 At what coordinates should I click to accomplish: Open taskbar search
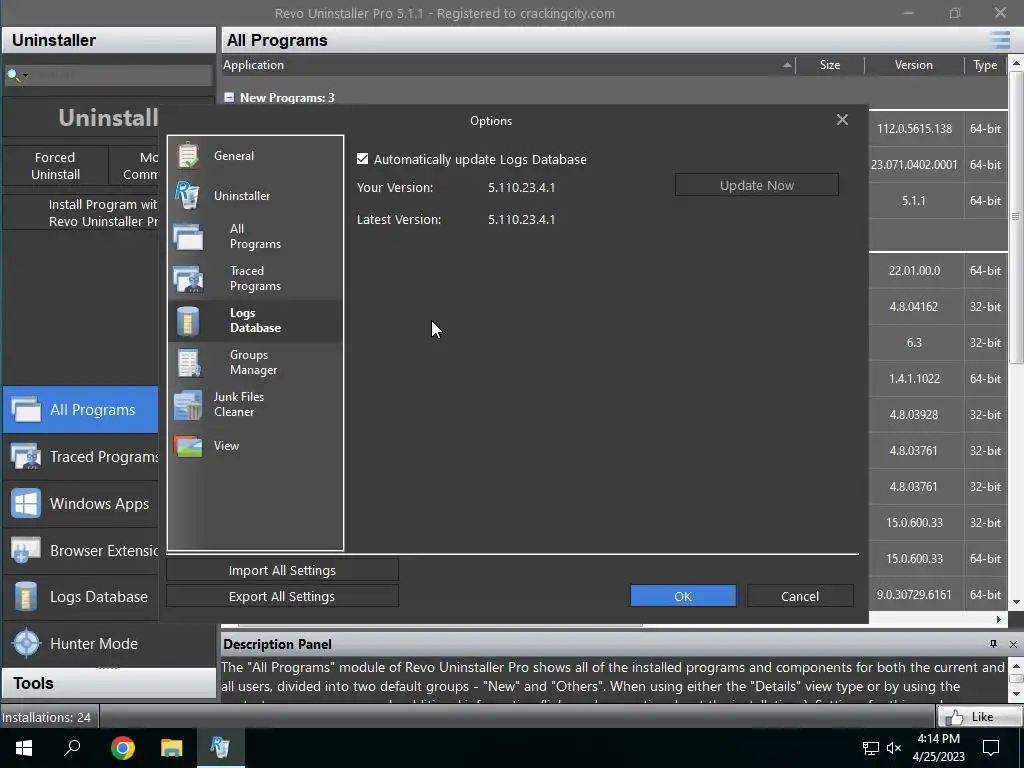point(72,748)
